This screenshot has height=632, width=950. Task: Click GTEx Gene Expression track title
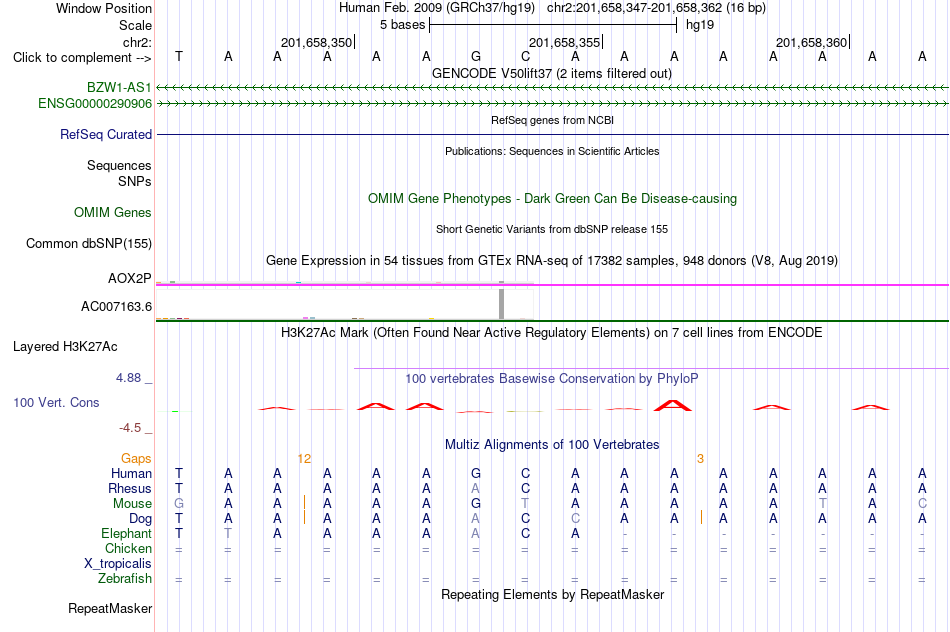point(552,261)
